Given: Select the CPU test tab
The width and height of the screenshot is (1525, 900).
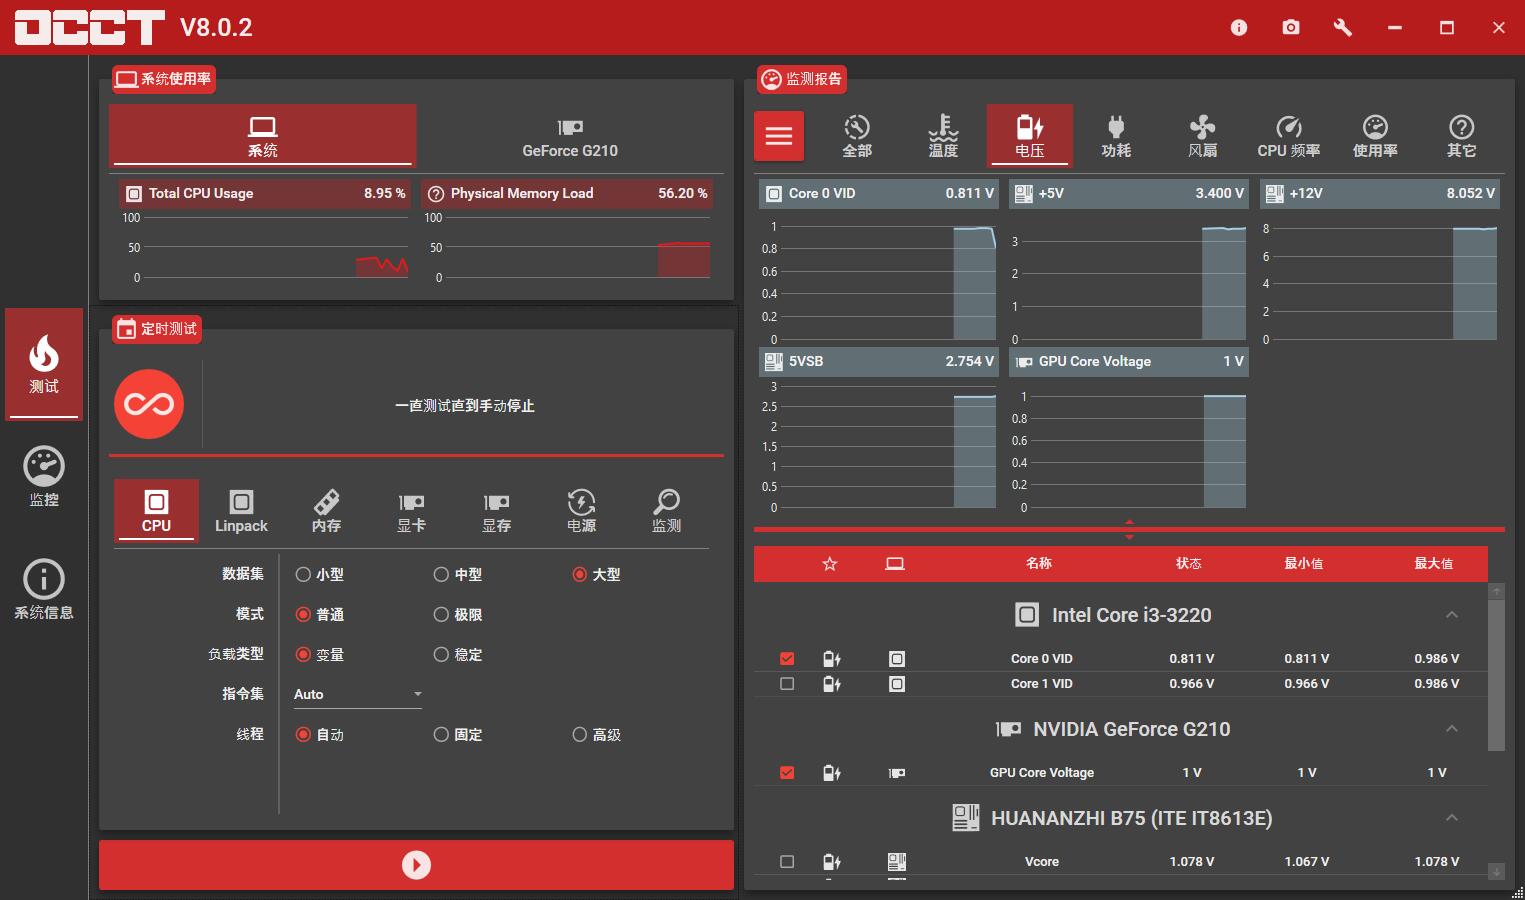Looking at the screenshot, I should coord(156,511).
